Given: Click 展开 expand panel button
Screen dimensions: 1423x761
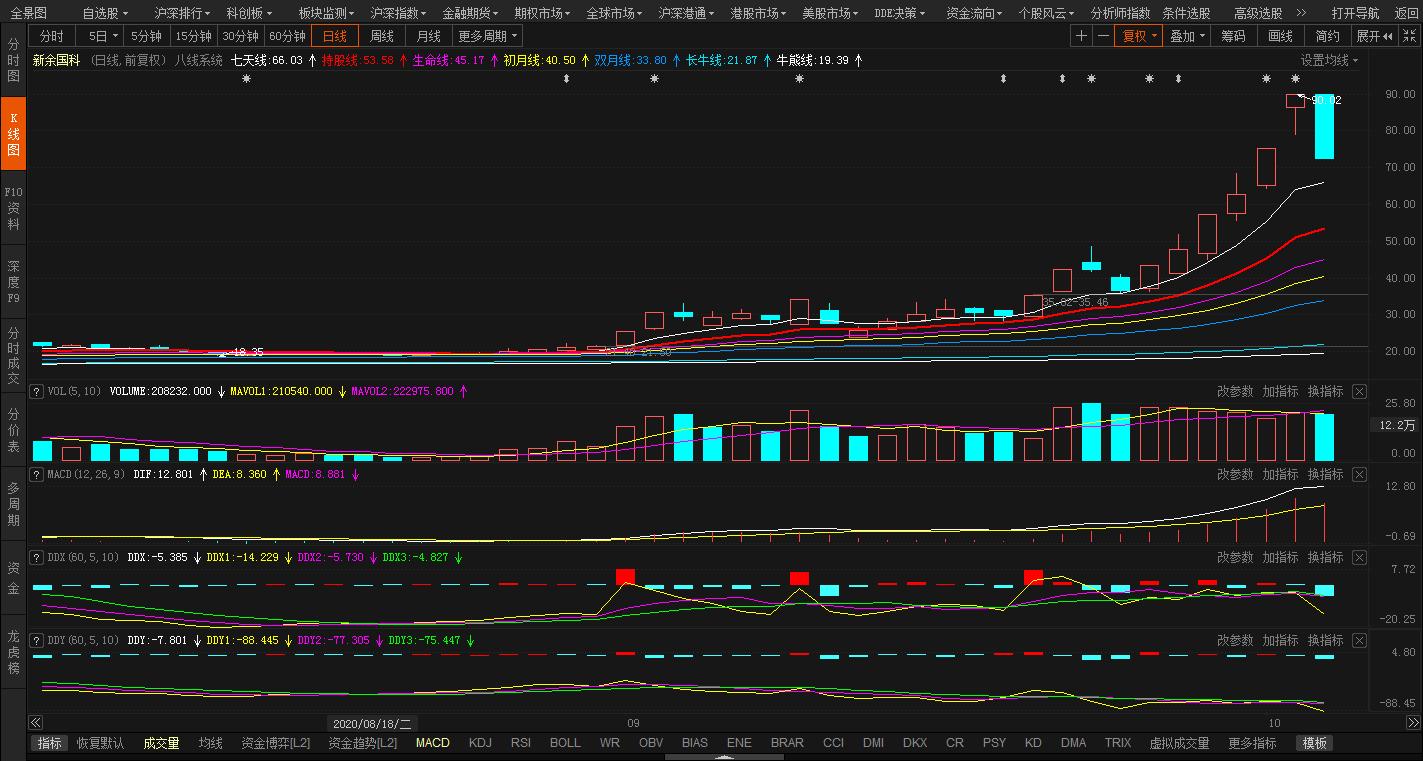Looking at the screenshot, I should 1377,36.
